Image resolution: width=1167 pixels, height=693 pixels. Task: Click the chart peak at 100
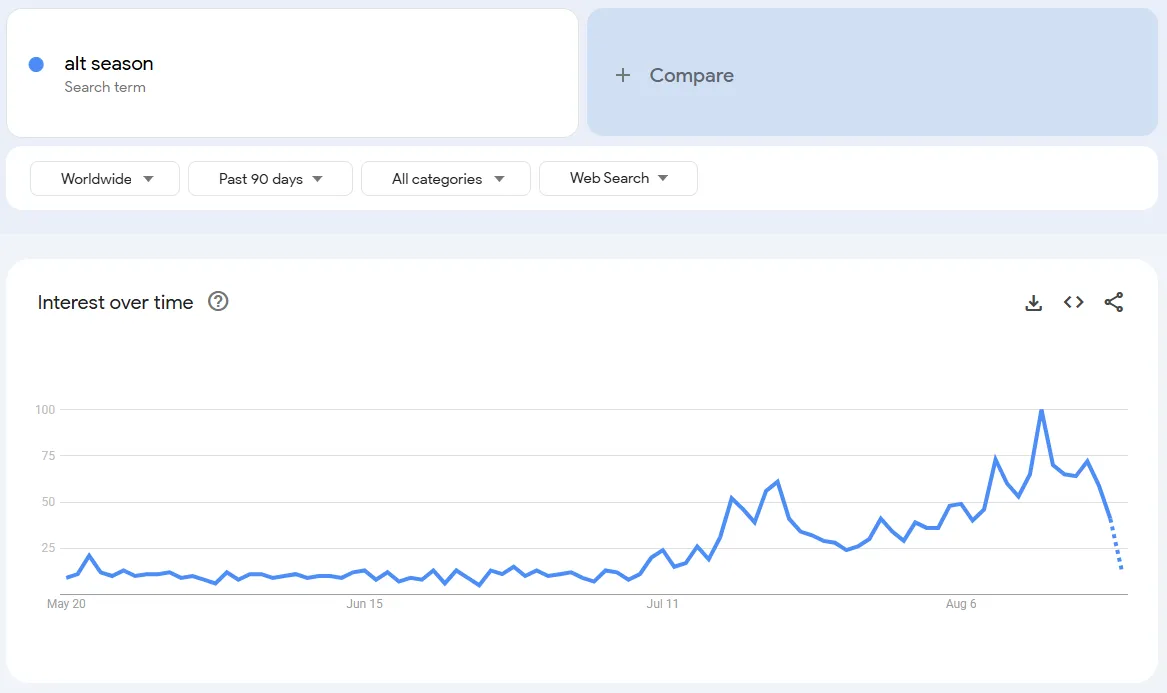click(x=1041, y=410)
